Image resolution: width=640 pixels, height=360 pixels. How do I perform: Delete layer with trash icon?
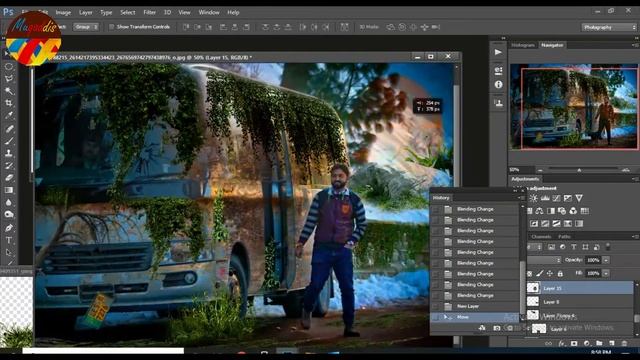tap(624, 344)
